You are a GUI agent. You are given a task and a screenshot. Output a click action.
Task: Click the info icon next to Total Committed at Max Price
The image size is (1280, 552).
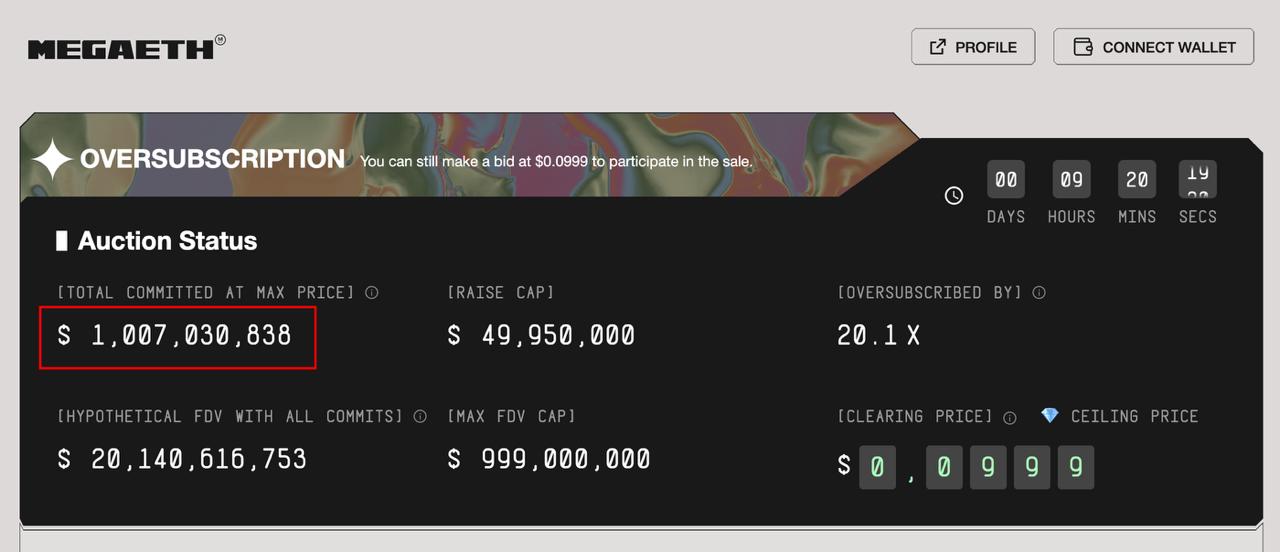372,293
